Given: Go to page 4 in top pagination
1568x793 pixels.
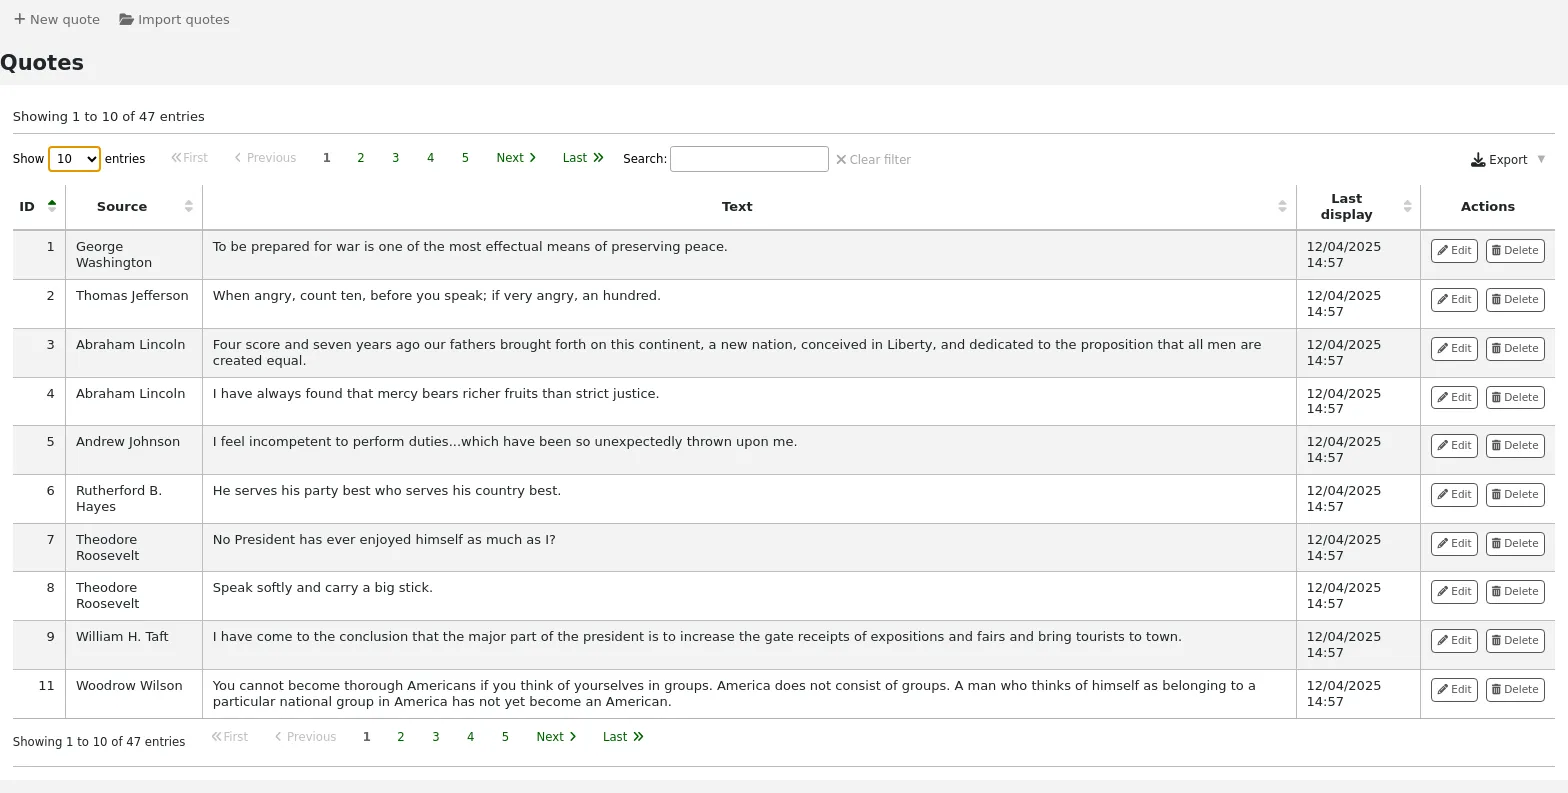Looking at the screenshot, I should point(431,158).
